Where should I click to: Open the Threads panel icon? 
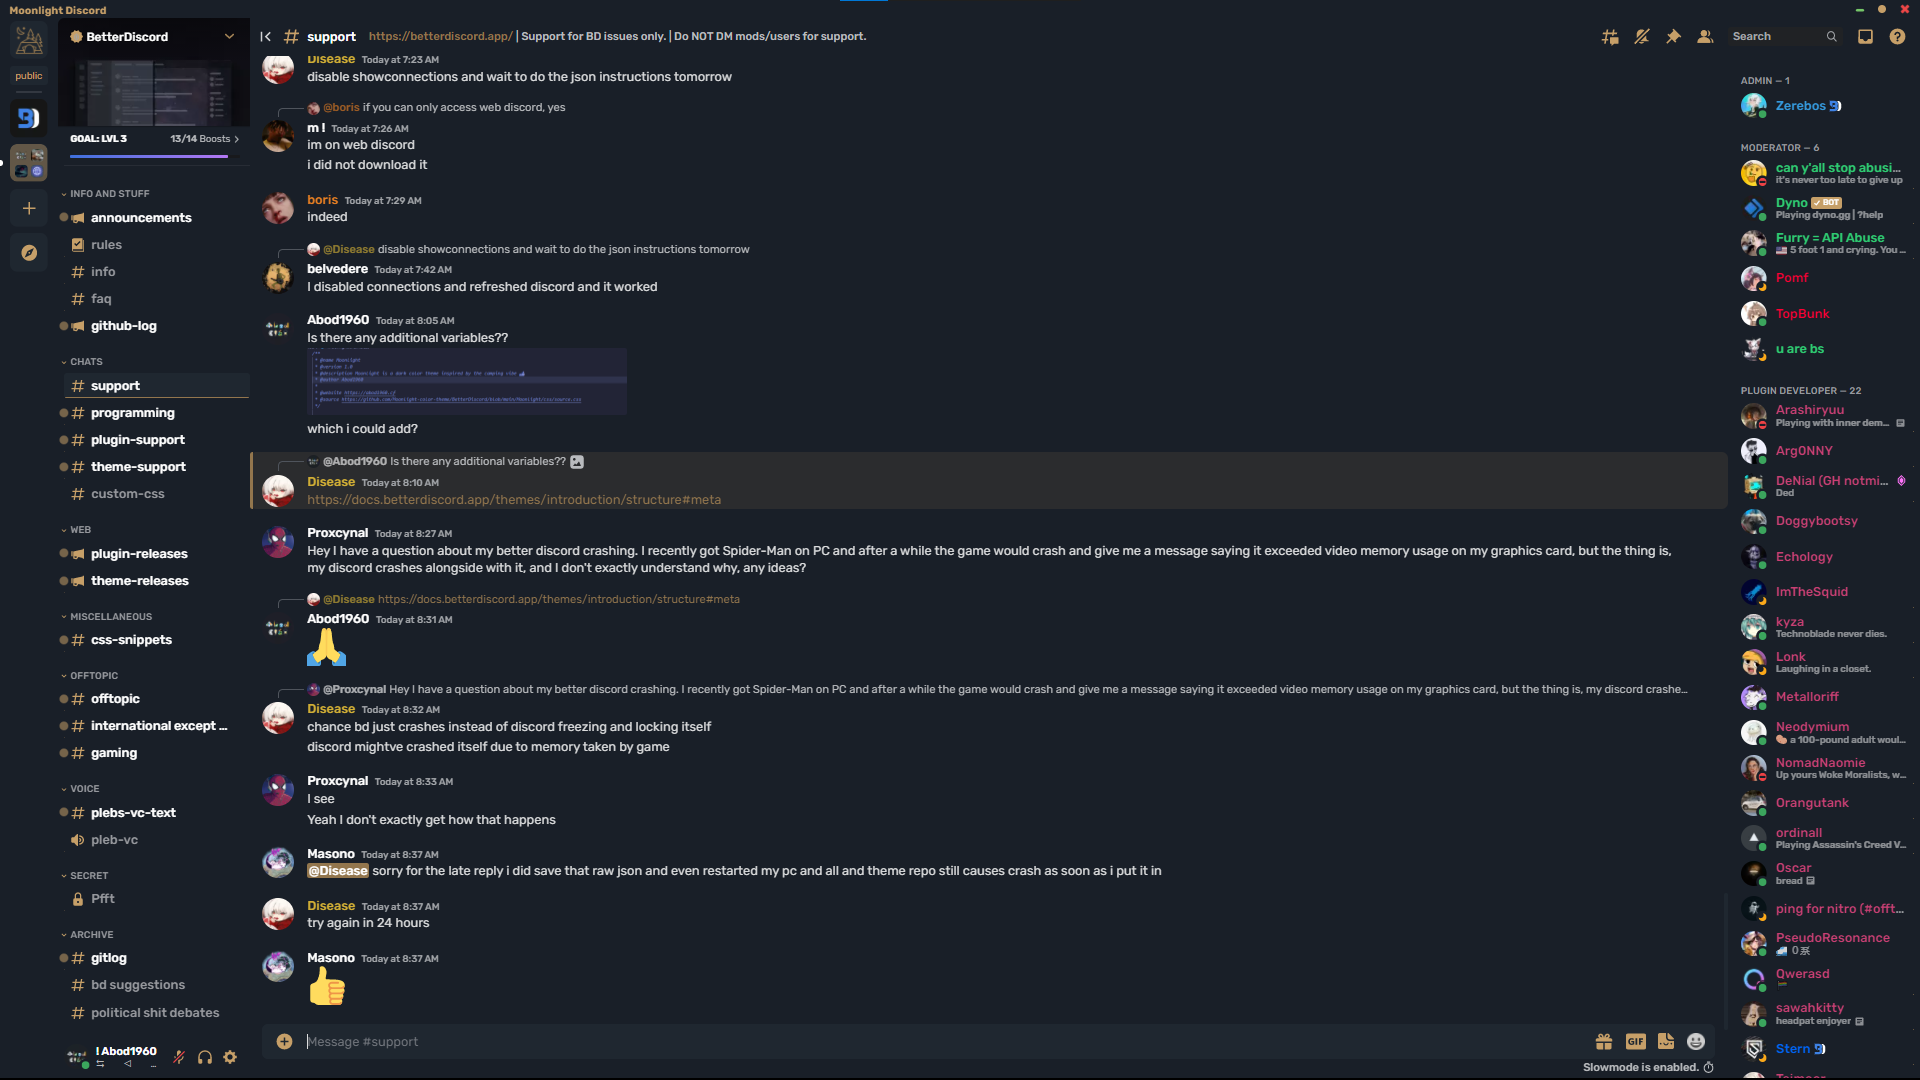1610,37
